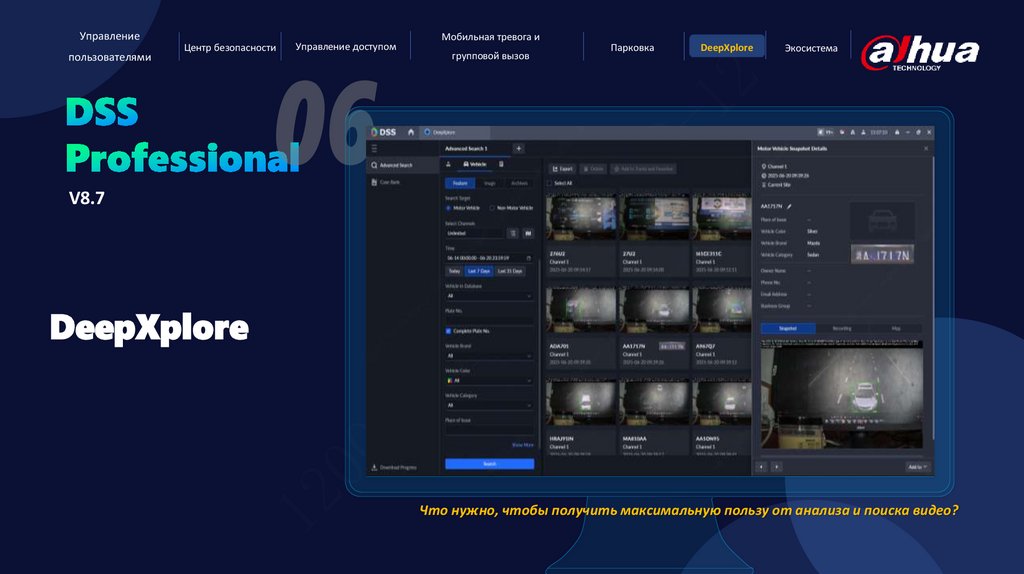
Task: Click the DSS logo icon
Action: 375,132
